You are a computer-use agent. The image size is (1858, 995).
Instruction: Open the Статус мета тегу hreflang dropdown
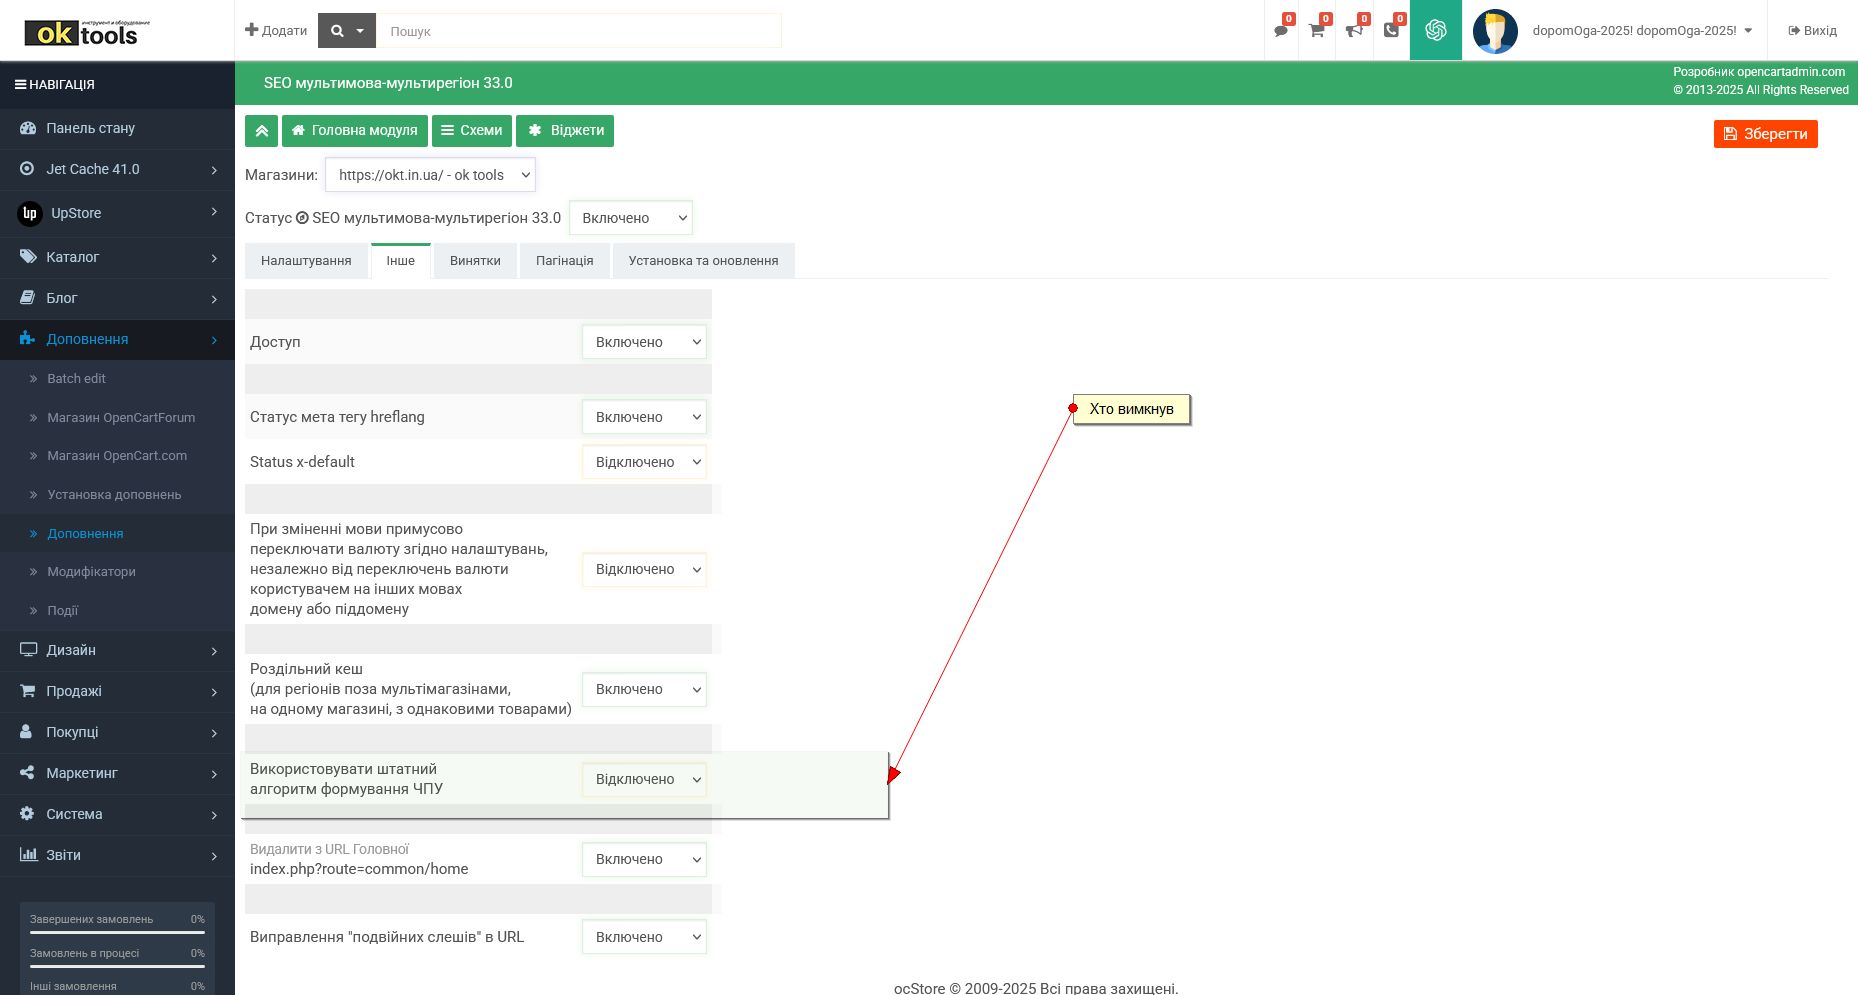[644, 417]
